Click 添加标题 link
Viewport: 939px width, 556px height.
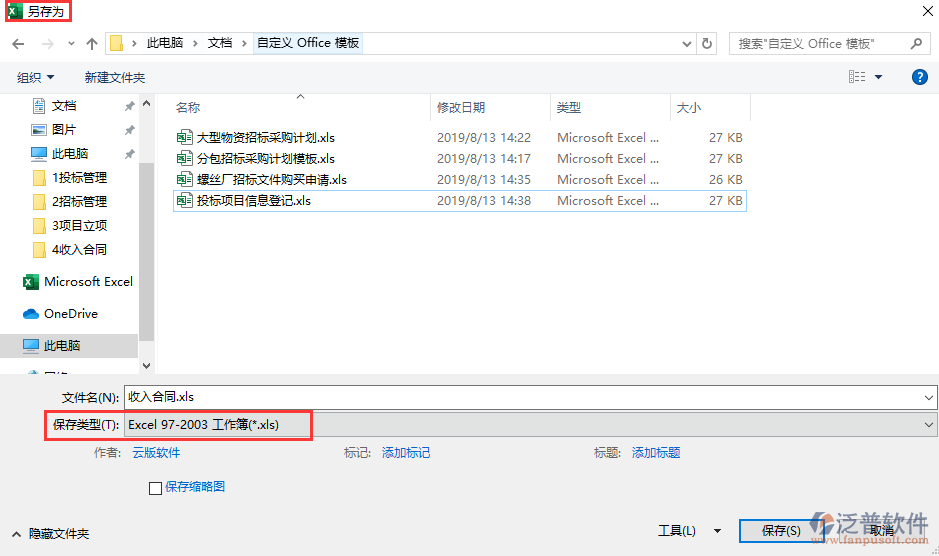pos(656,453)
